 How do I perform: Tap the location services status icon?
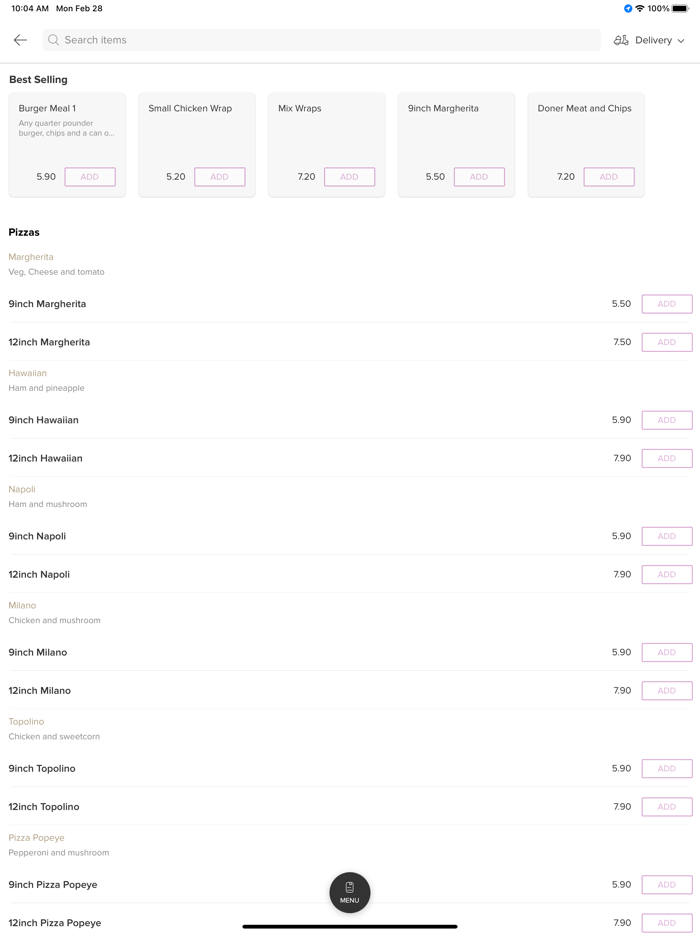[628, 9]
